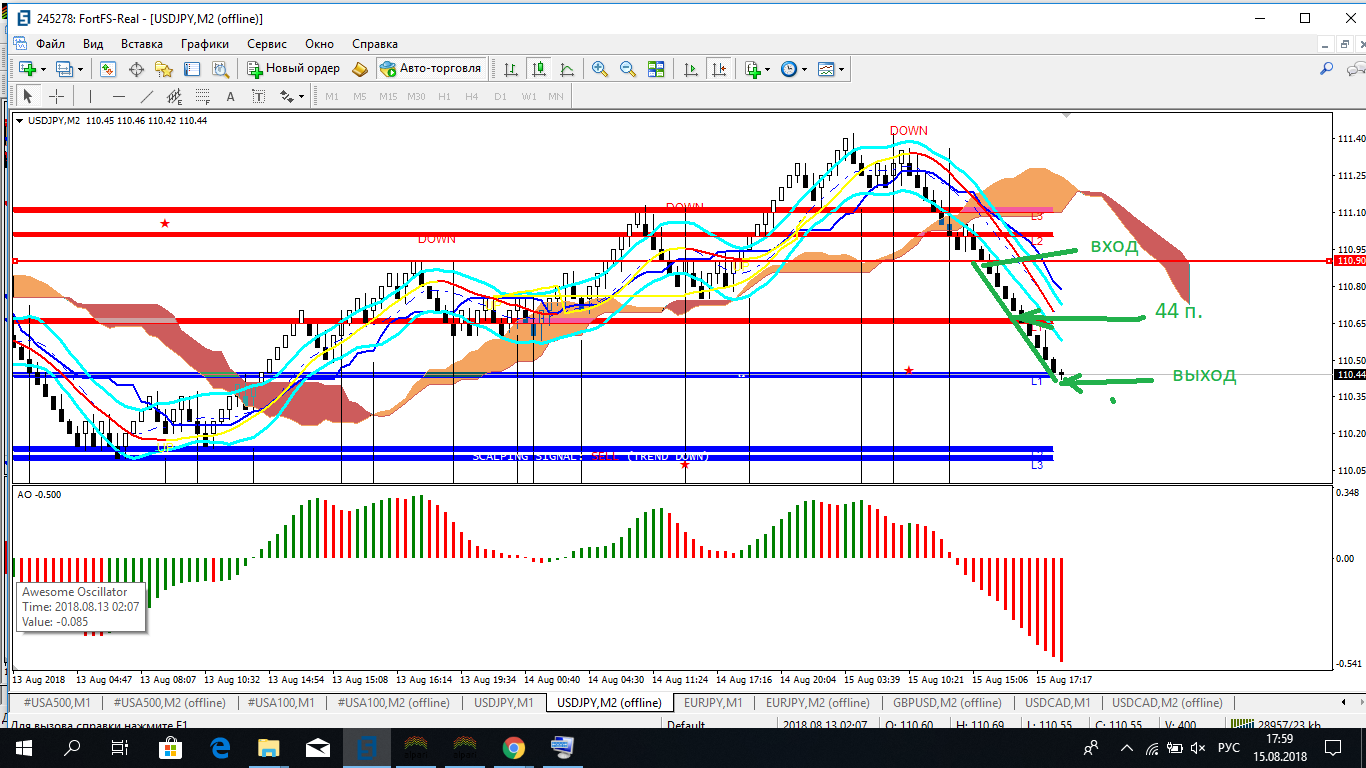Viewport: 1366px width, 768px height.
Task: Click the Новый ордер button
Action: pos(295,69)
